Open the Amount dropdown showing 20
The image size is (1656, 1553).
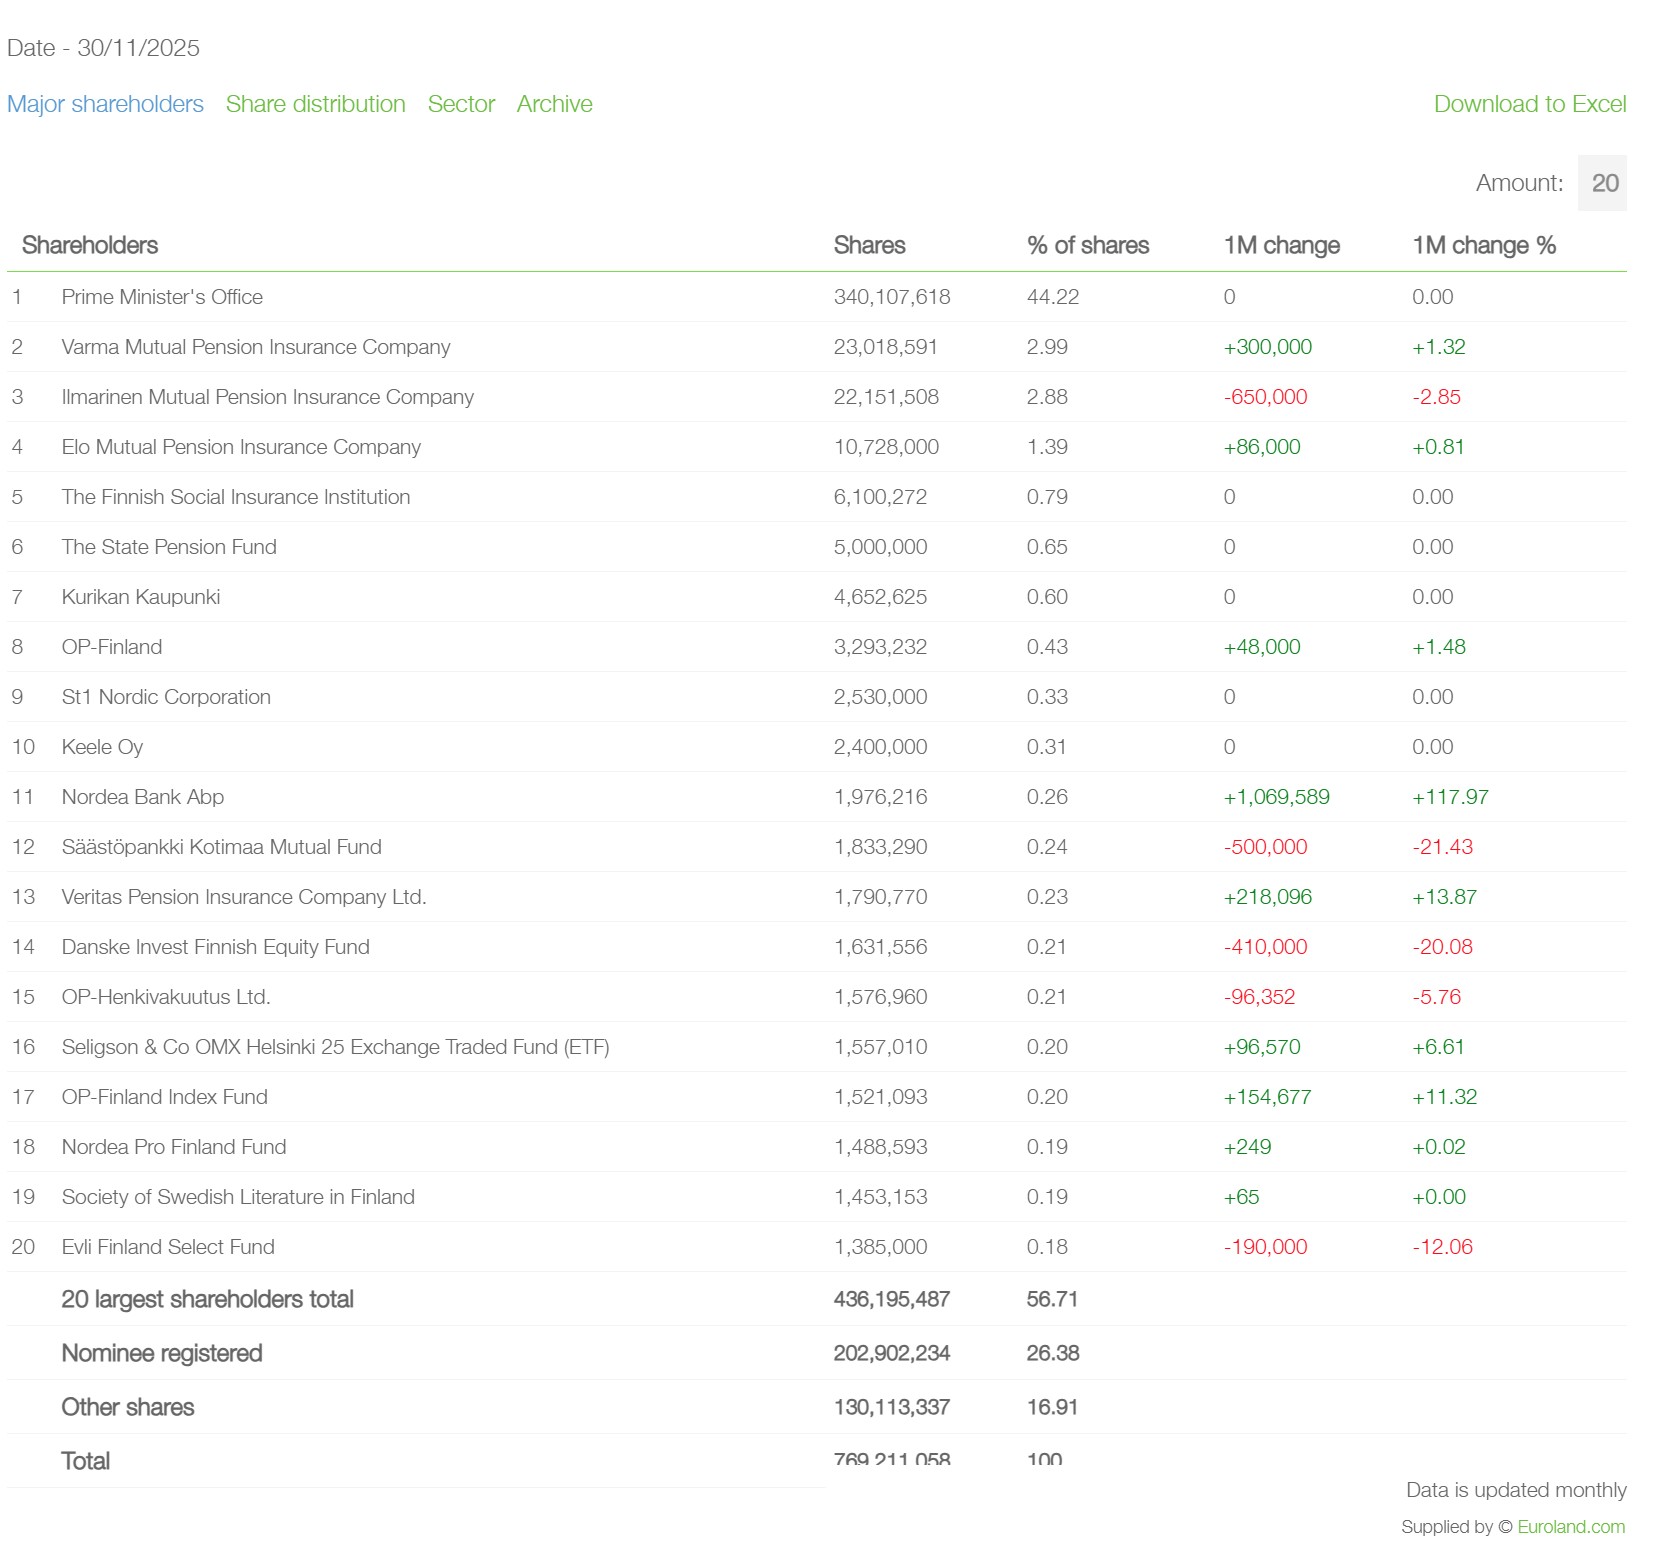1603,183
